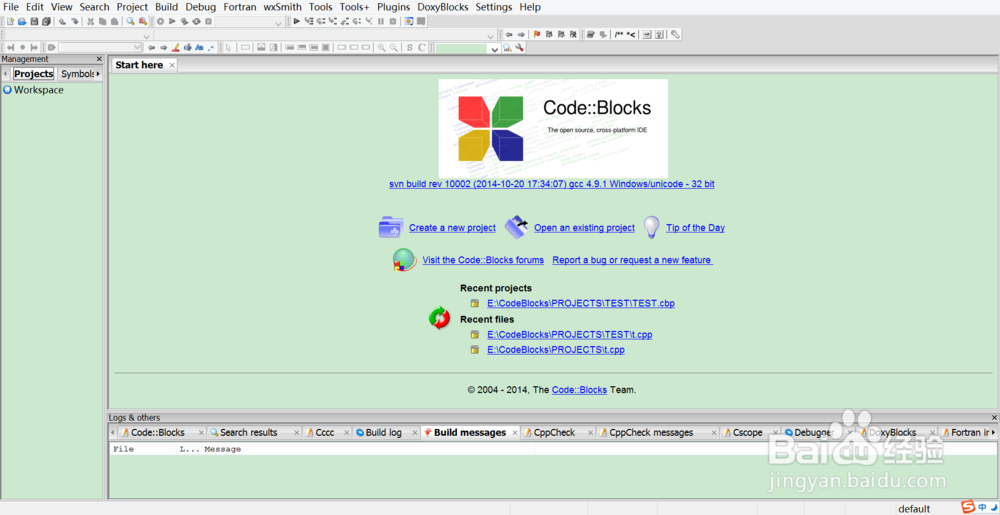
Task: Click the Run play icon in build toolbar
Action: pos(172,21)
